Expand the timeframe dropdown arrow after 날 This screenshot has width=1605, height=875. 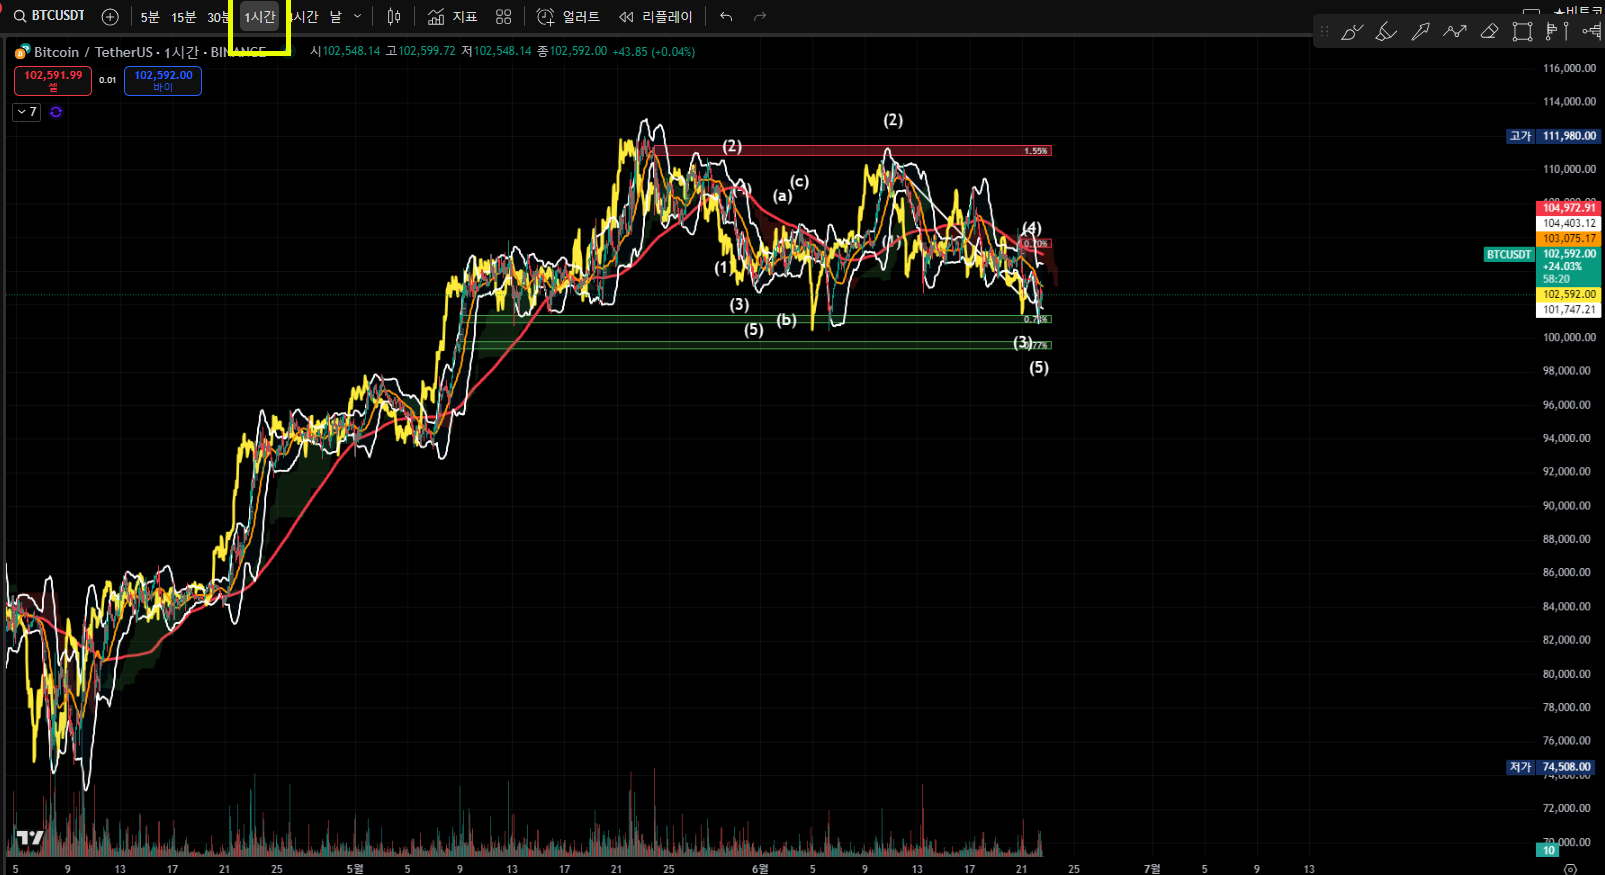[x=357, y=16]
